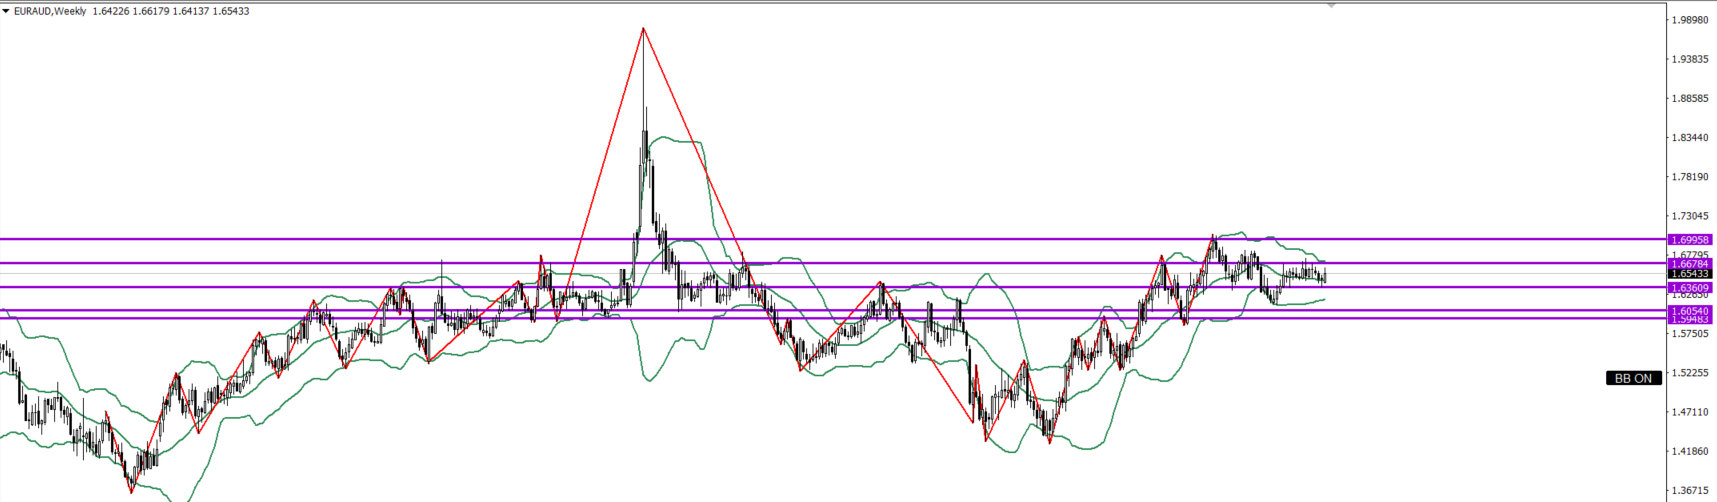Image resolution: width=1717 pixels, height=502 pixels.
Task: Click the EURAUD,Weekly chart title
Action: pos(48,11)
